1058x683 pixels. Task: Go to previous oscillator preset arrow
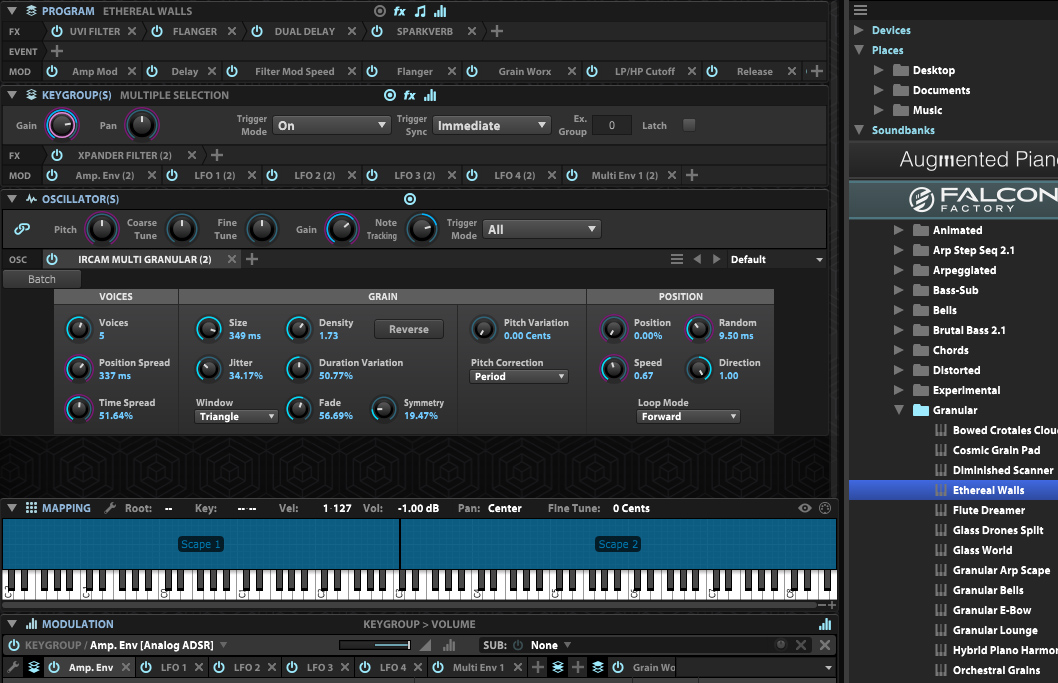pos(697,259)
